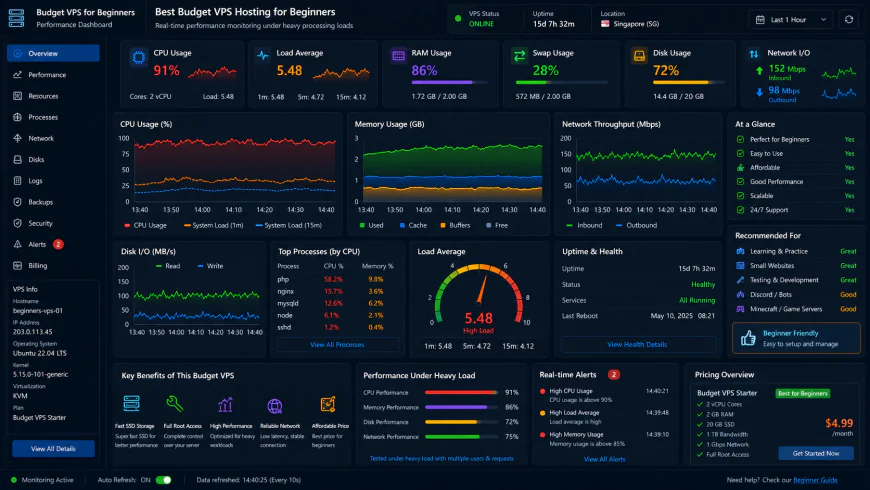
Task: Toggle the Write legend in Disk I/O chart
Action: pyautogui.click(x=210, y=266)
